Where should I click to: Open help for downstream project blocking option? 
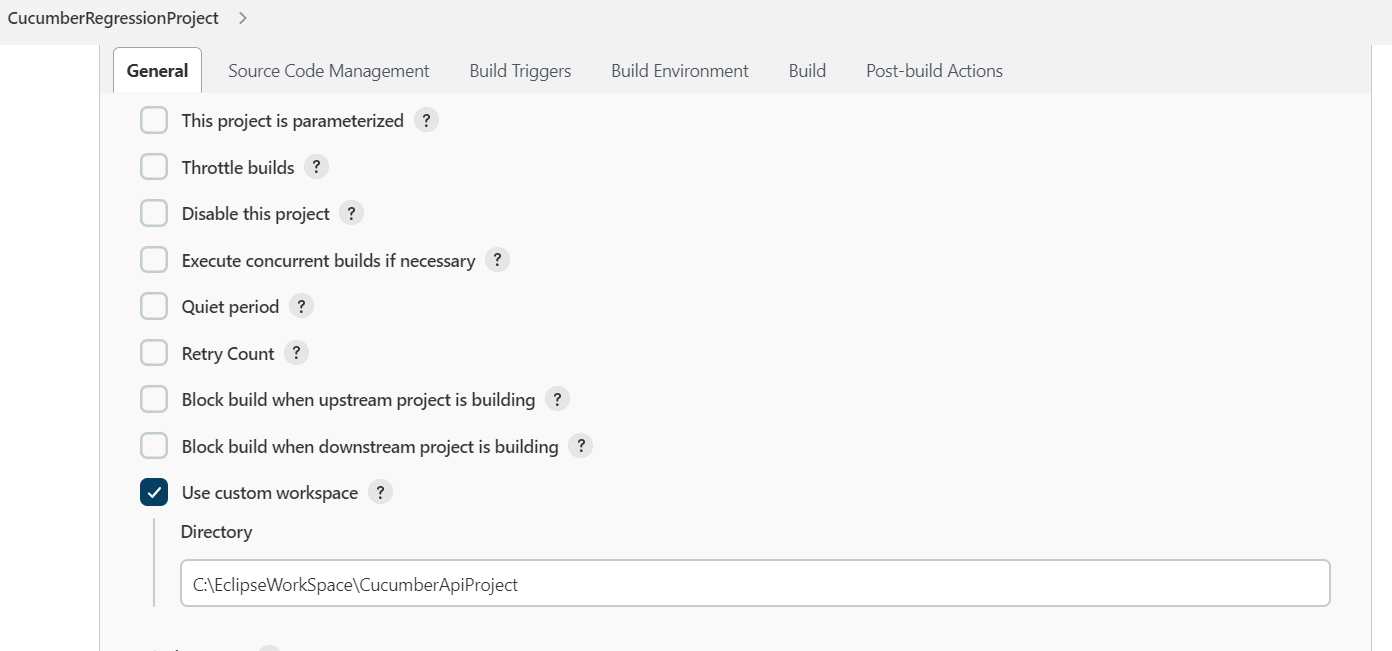click(x=581, y=446)
